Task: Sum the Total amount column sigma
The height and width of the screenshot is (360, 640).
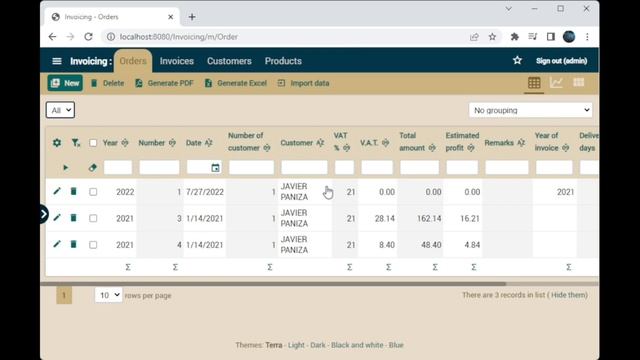Action: point(435,267)
